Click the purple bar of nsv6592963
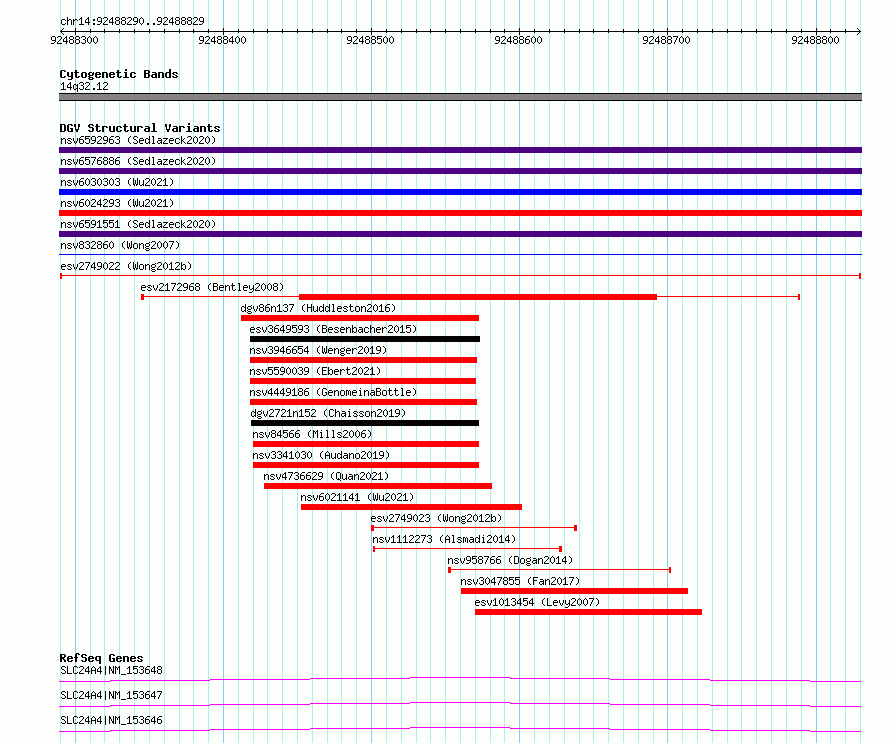 click(460, 150)
